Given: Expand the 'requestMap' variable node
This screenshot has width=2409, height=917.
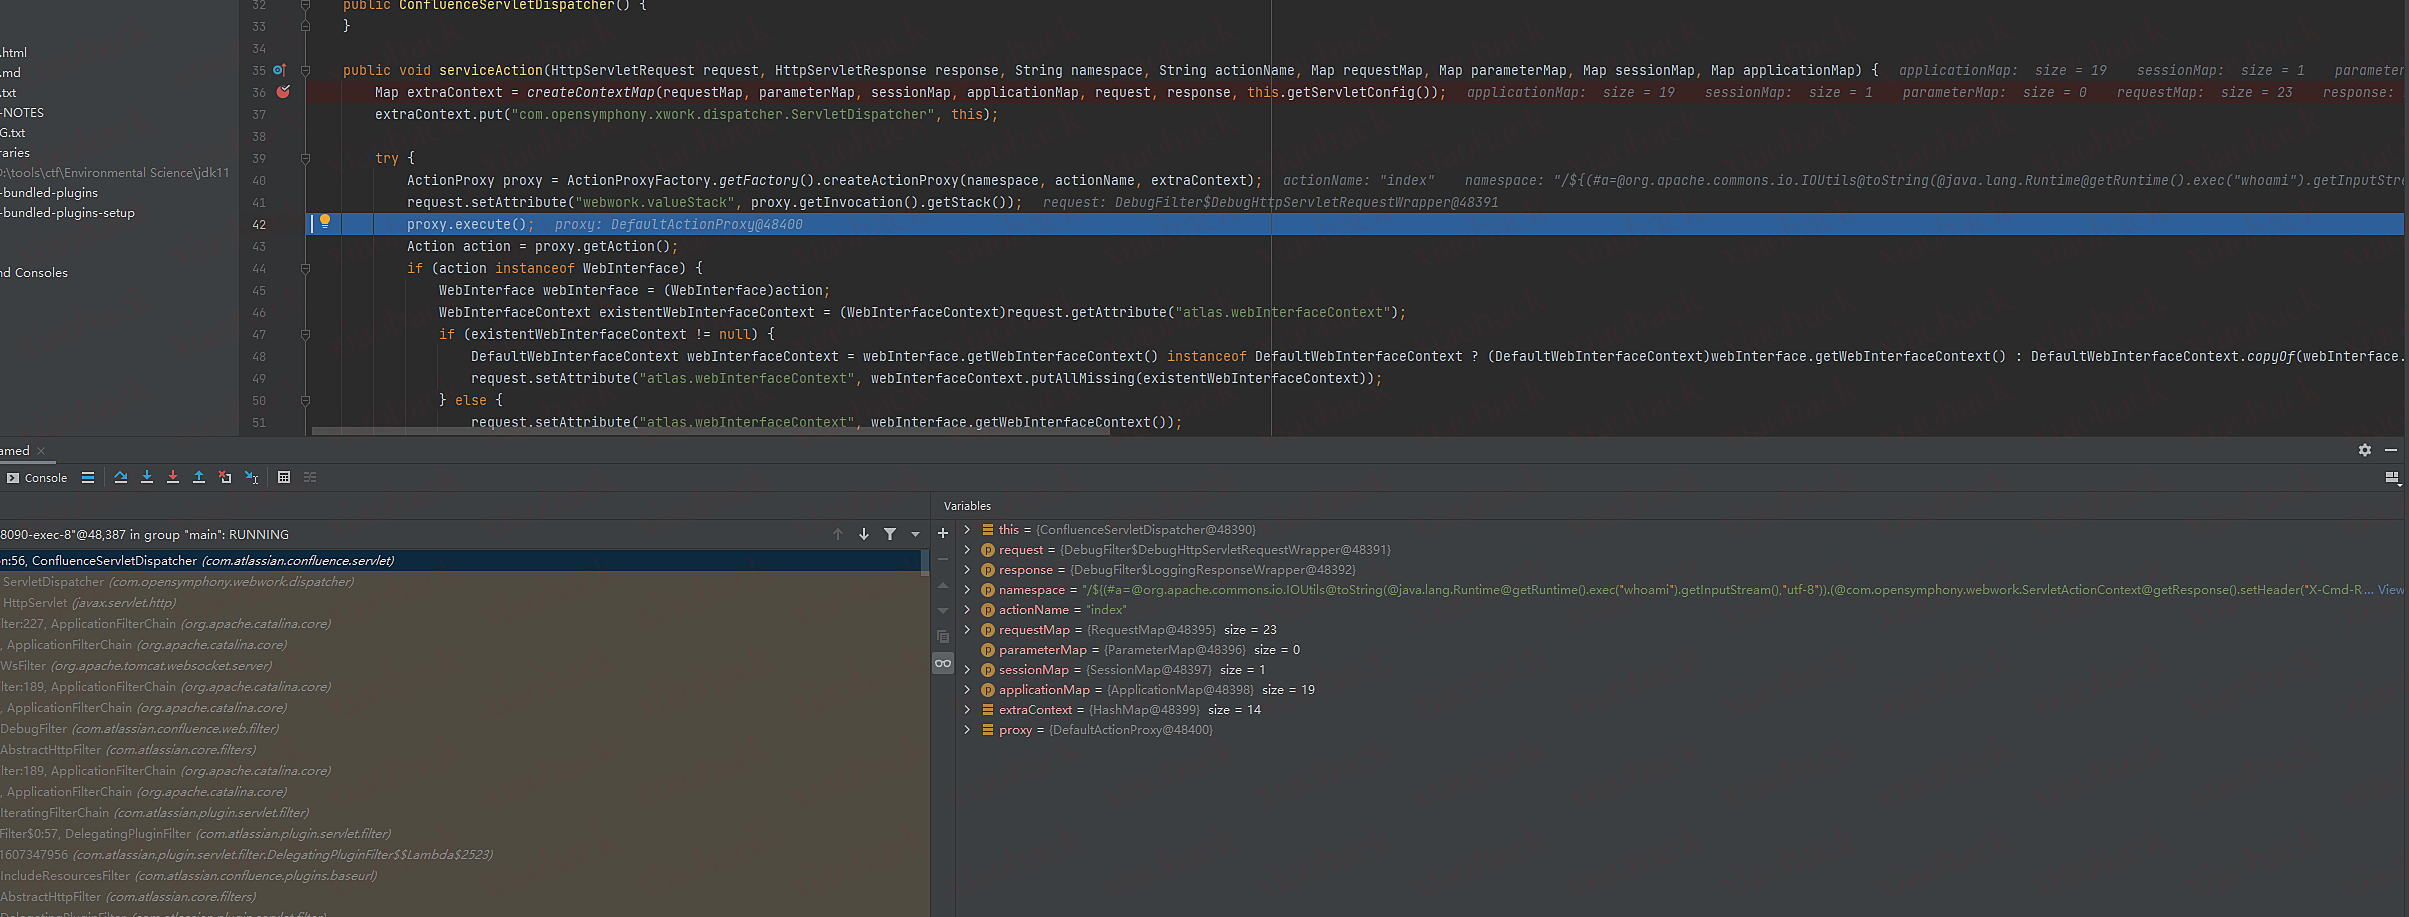Looking at the screenshot, I should (967, 630).
